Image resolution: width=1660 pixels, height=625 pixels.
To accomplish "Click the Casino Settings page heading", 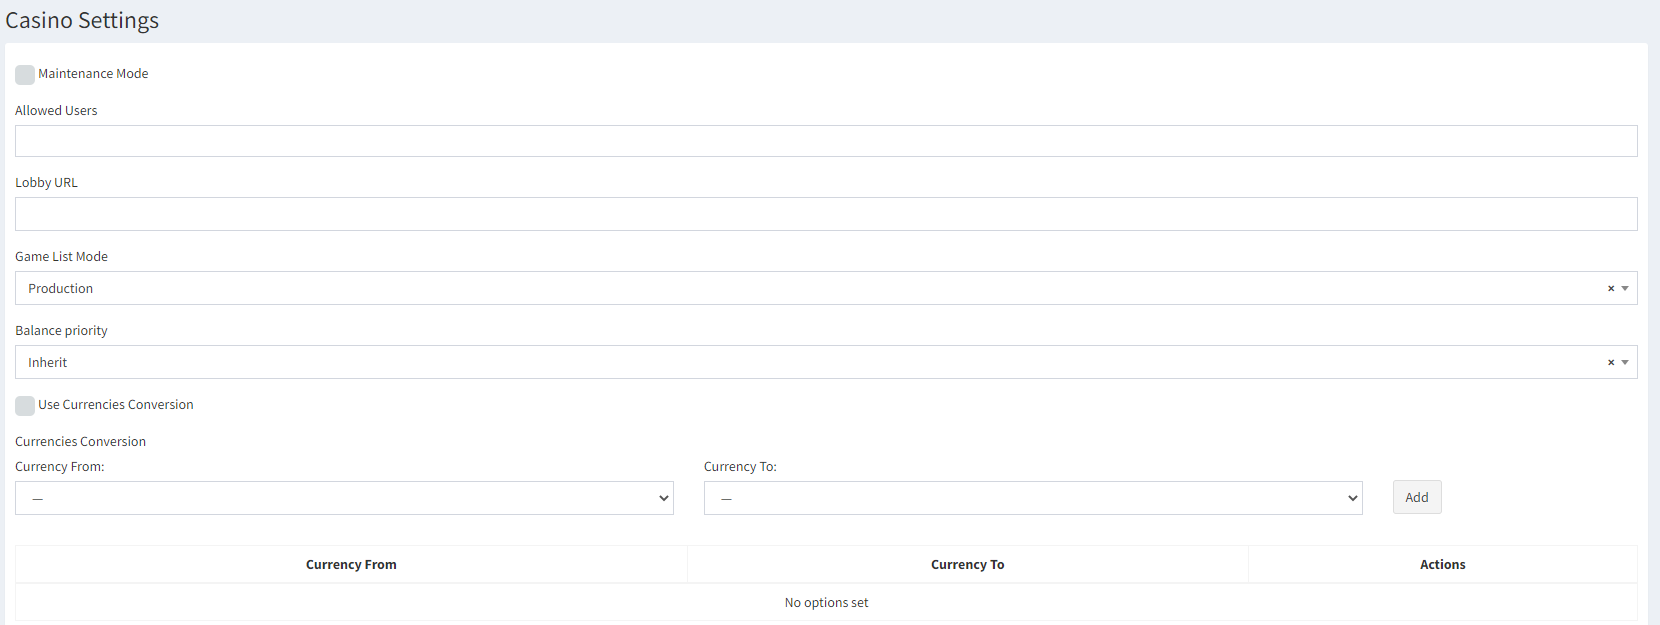I will coord(82,21).
